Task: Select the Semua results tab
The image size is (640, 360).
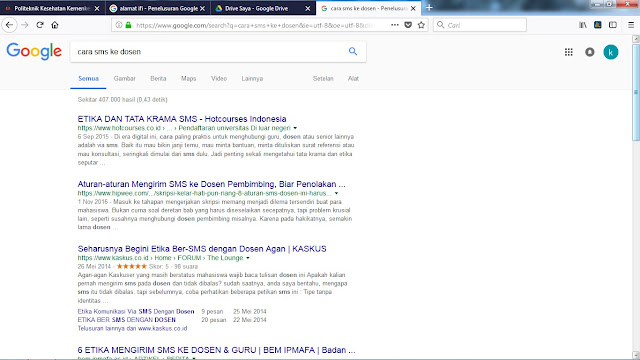Action: coord(88,78)
